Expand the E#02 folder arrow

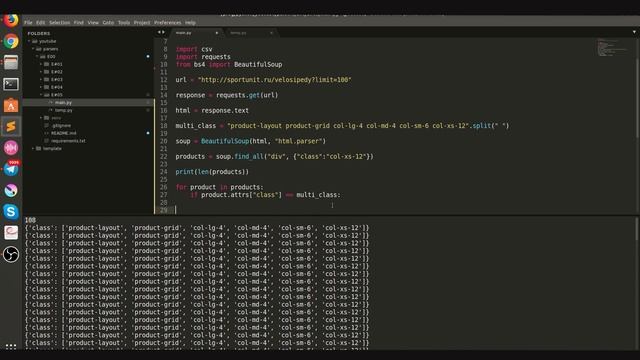point(41,72)
